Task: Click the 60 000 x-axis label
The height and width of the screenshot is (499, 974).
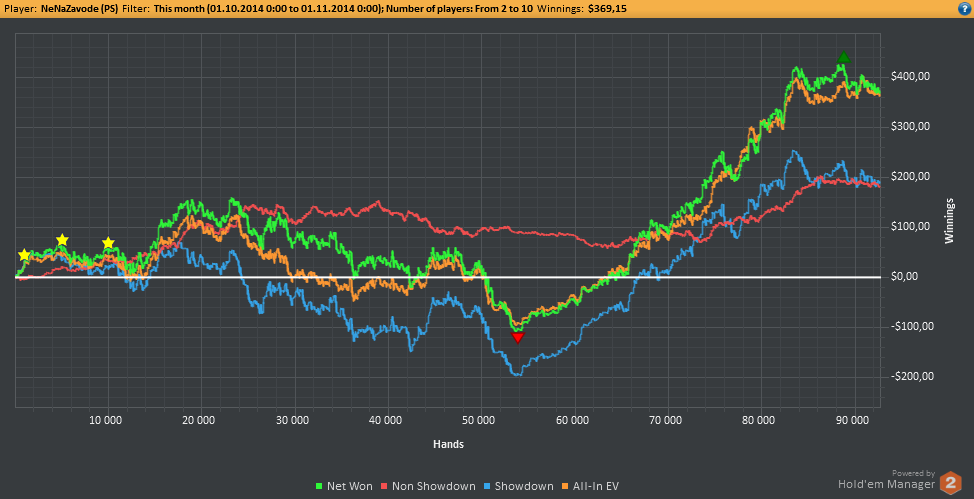Action: tap(573, 421)
